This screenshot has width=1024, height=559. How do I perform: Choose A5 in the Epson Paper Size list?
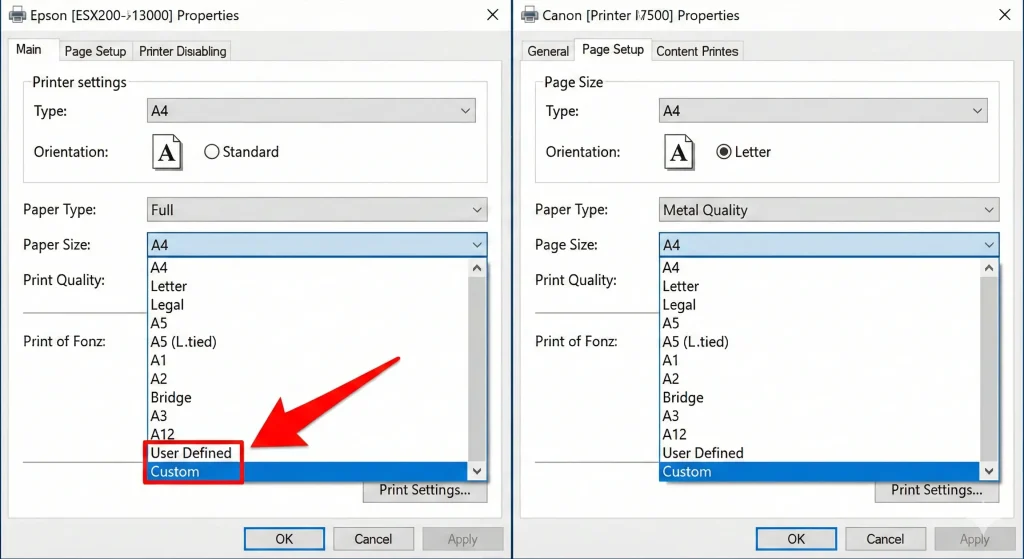point(308,323)
